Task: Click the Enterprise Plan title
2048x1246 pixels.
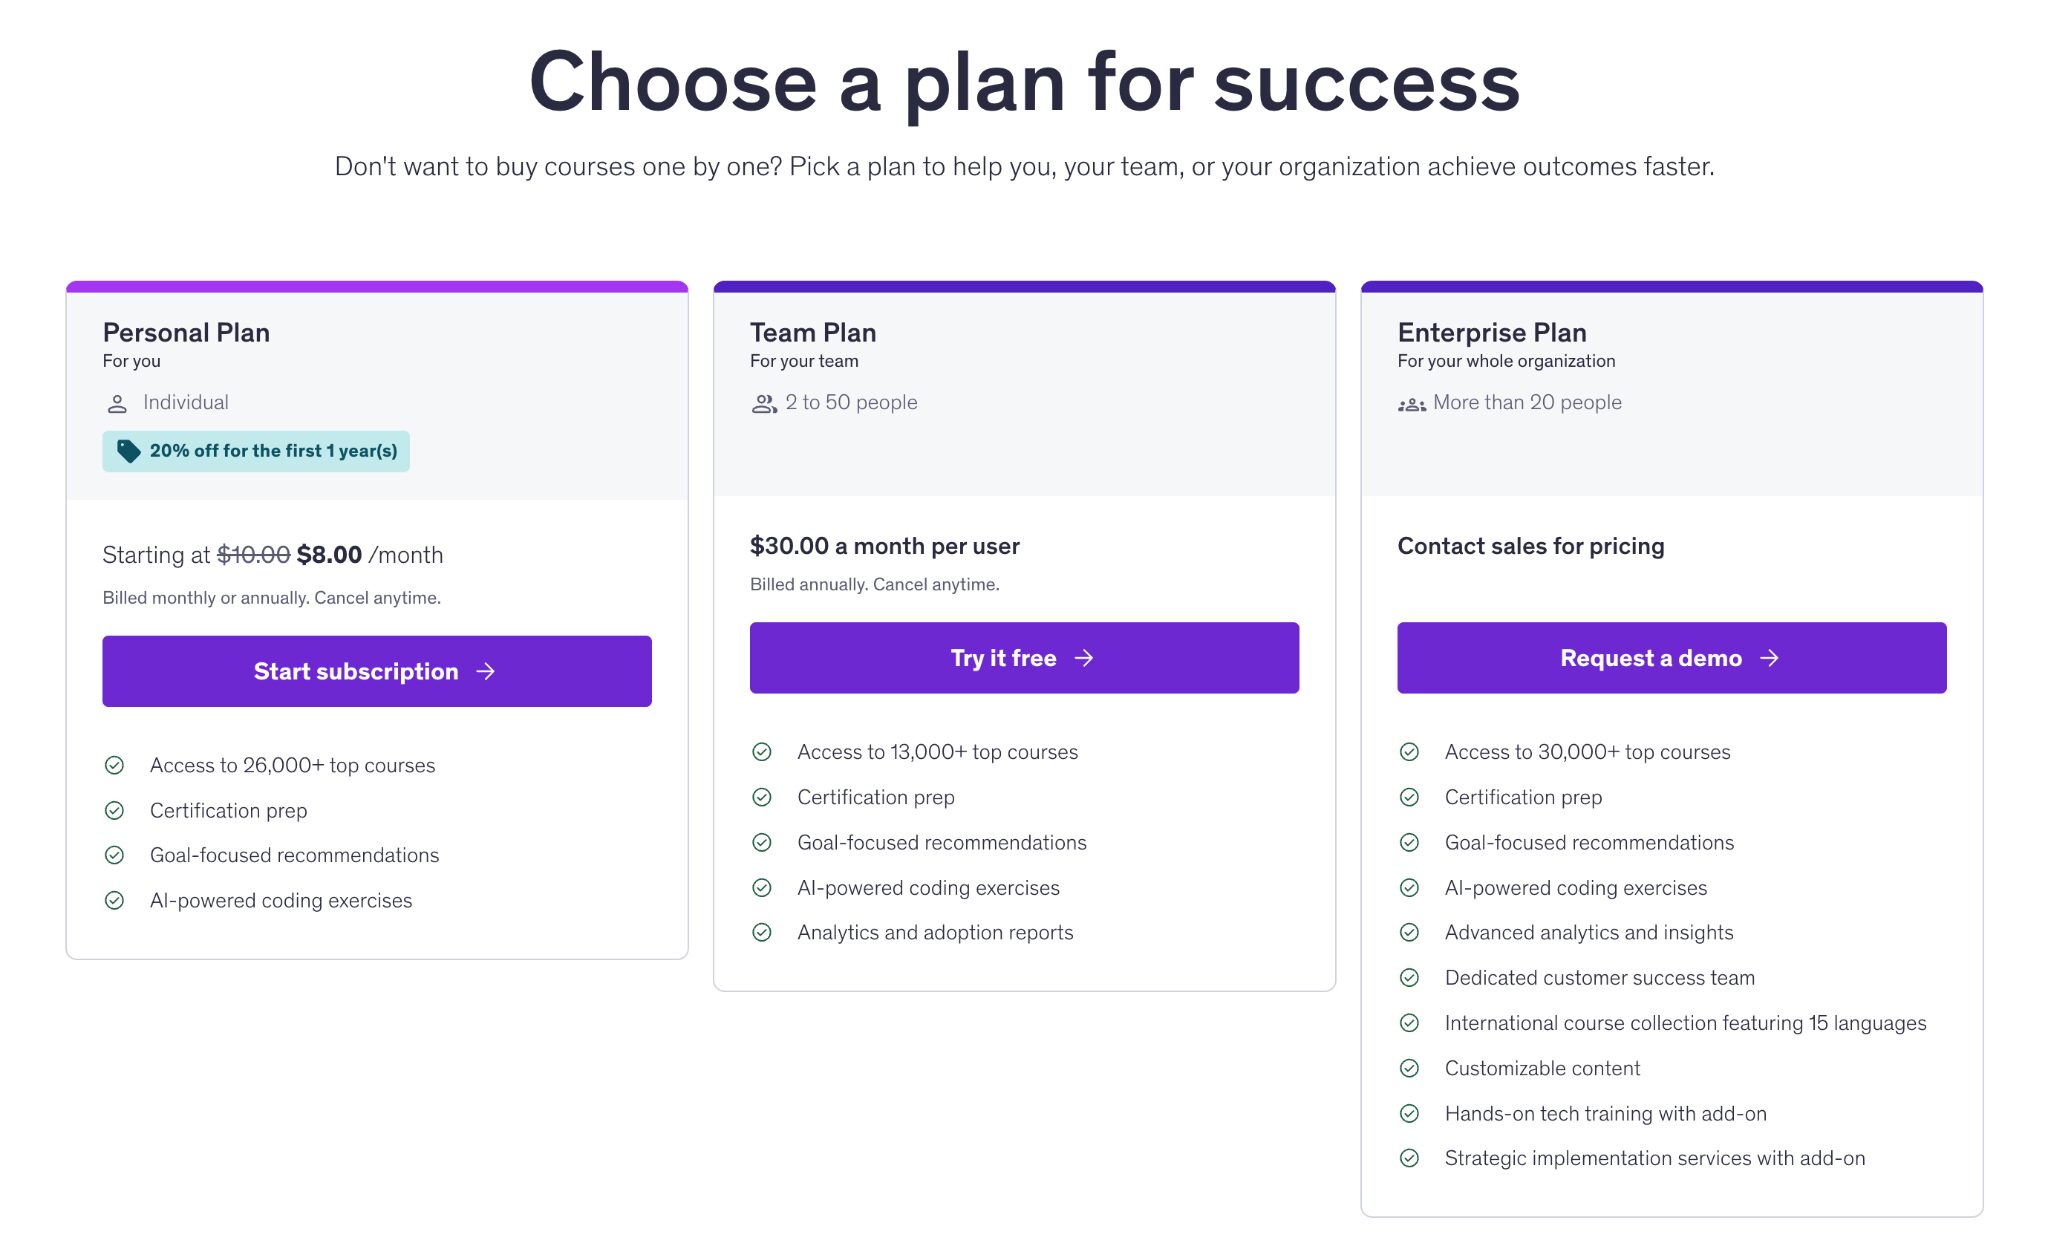Action: point(1492,331)
